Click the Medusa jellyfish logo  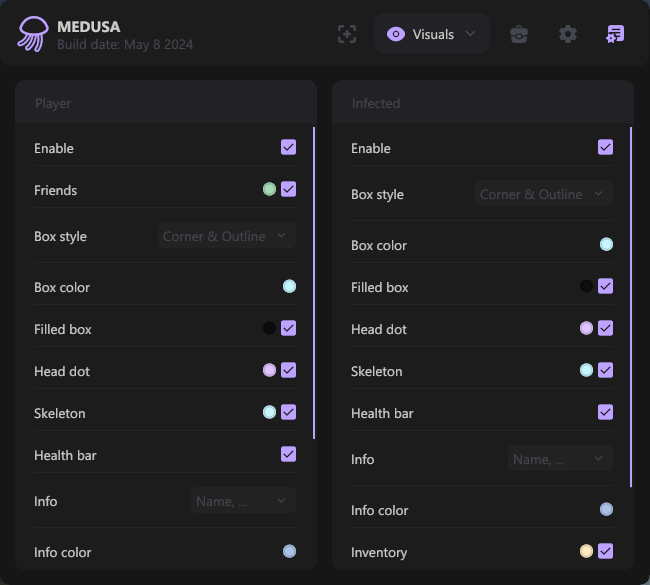click(33, 34)
